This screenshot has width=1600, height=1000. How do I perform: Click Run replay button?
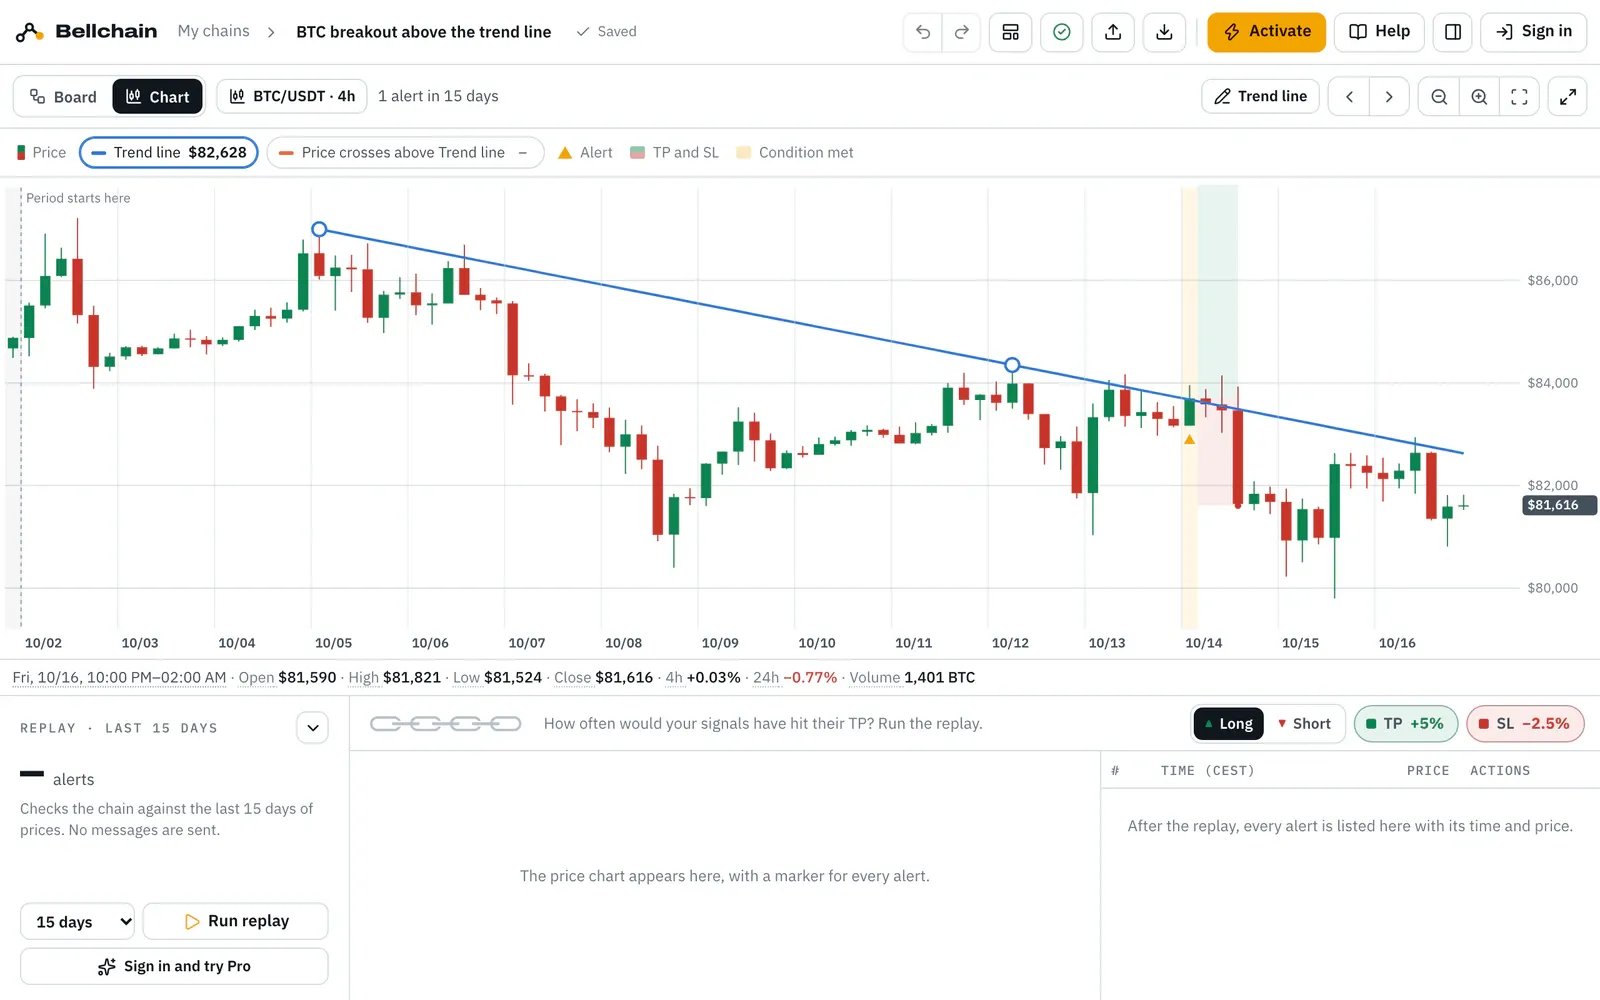tap(236, 922)
